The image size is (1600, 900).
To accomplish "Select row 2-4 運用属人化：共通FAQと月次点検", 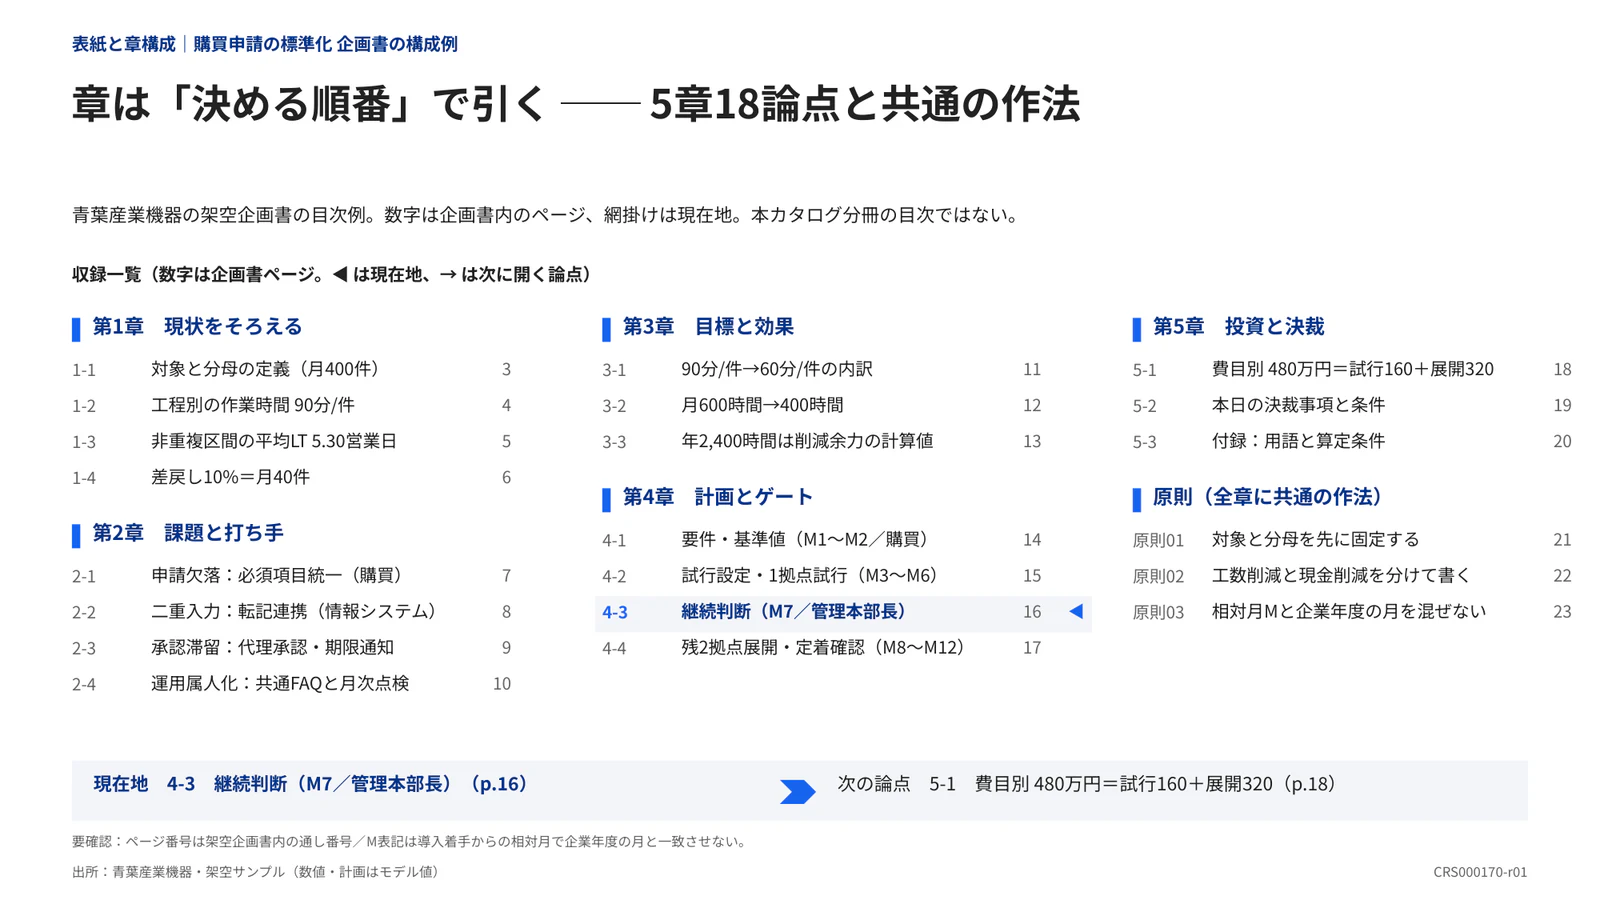I will pyautogui.click(x=291, y=683).
